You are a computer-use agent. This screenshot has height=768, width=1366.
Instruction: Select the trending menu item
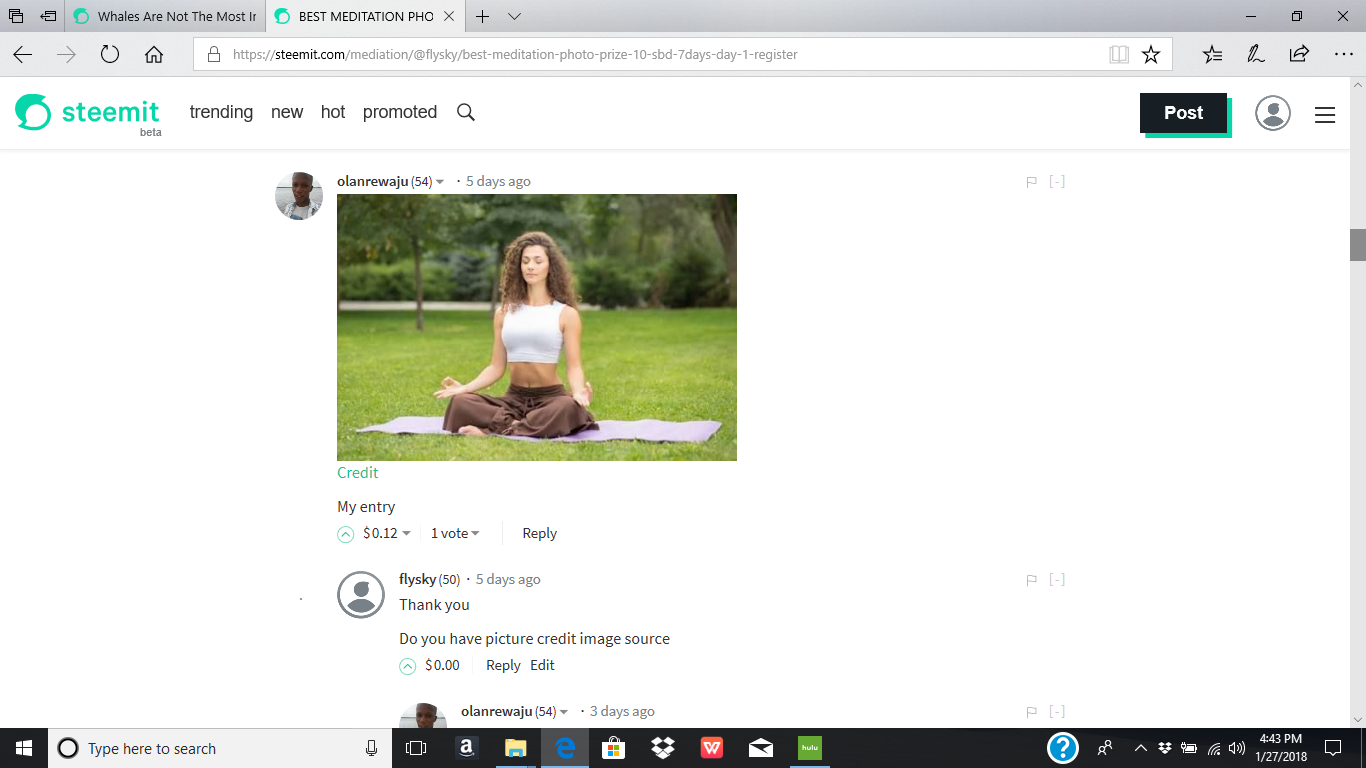221,112
